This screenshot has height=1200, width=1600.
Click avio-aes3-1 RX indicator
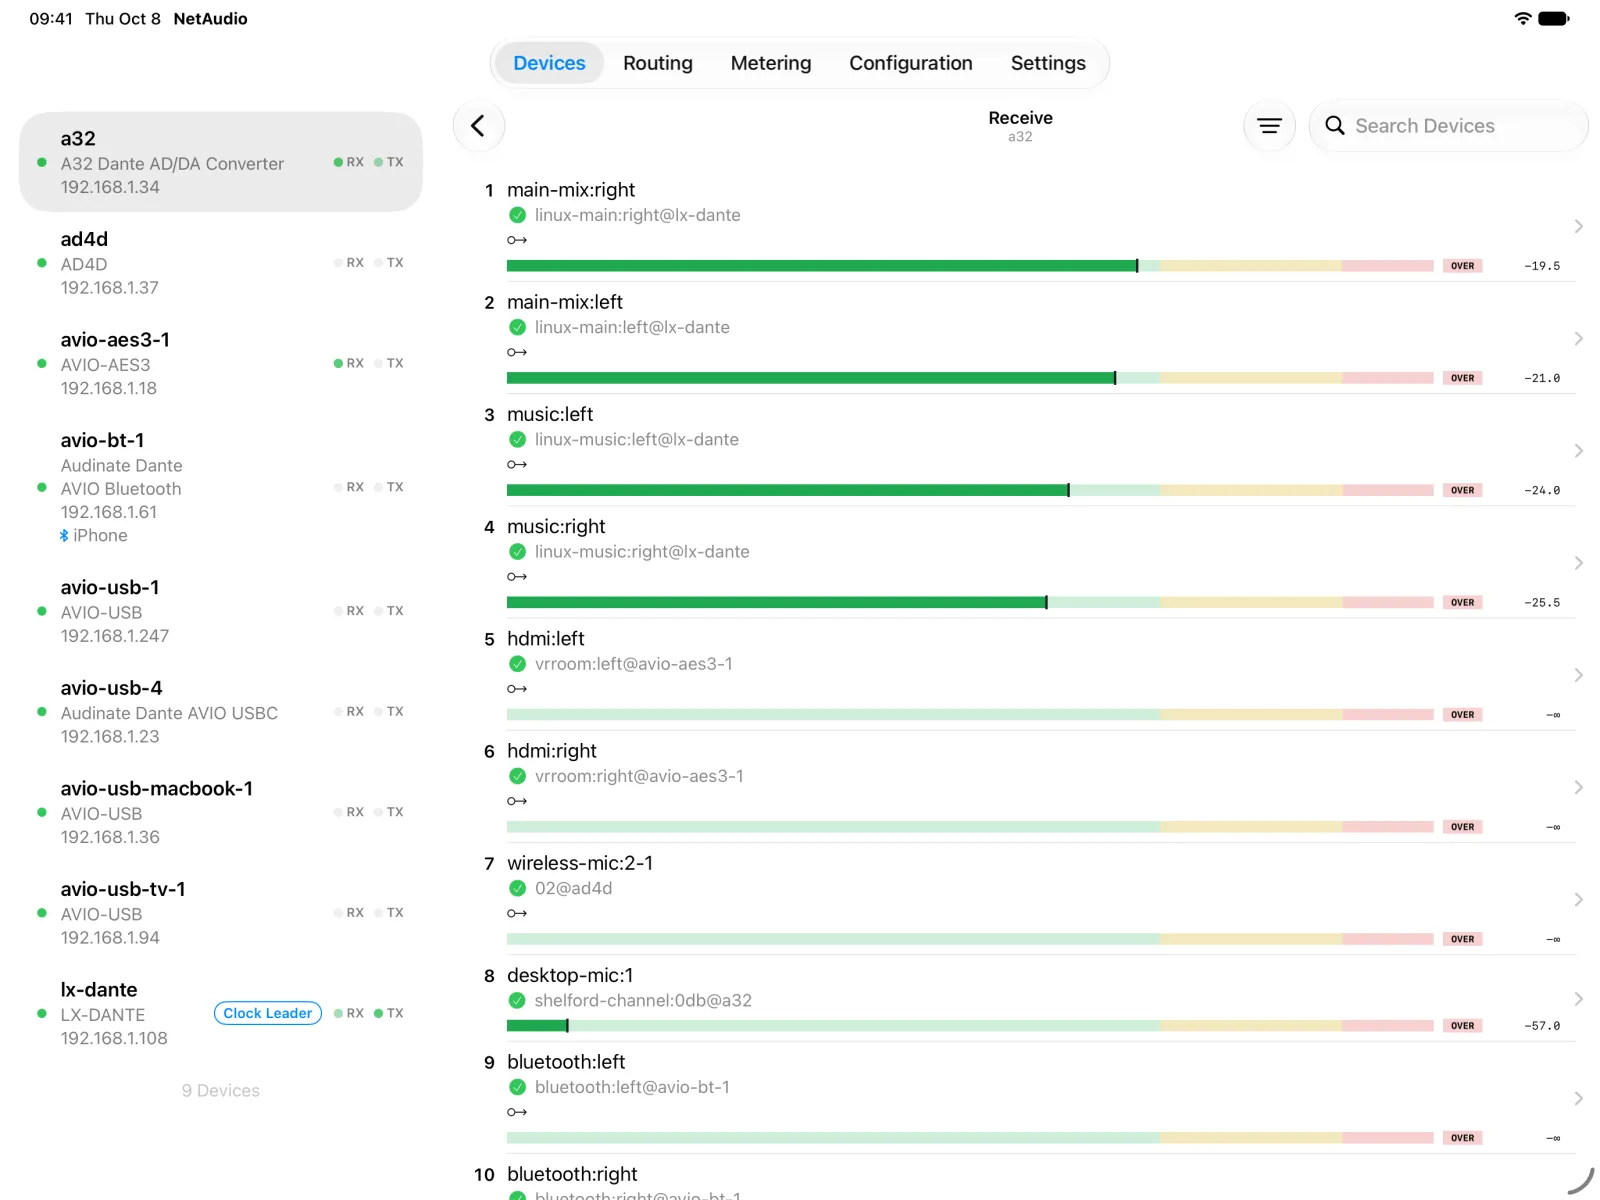349,363
